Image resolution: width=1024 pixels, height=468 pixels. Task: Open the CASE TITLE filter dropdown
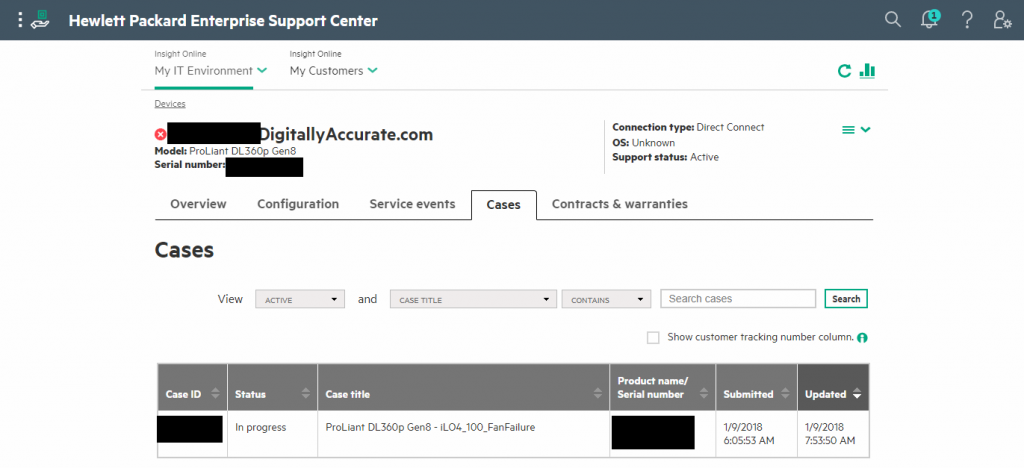point(473,299)
